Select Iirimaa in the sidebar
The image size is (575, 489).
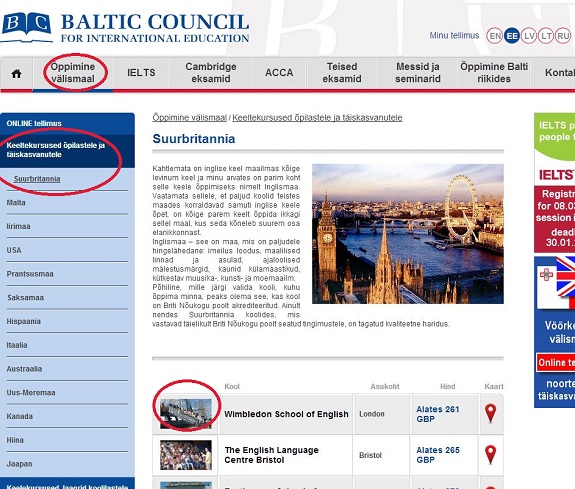click(18, 226)
